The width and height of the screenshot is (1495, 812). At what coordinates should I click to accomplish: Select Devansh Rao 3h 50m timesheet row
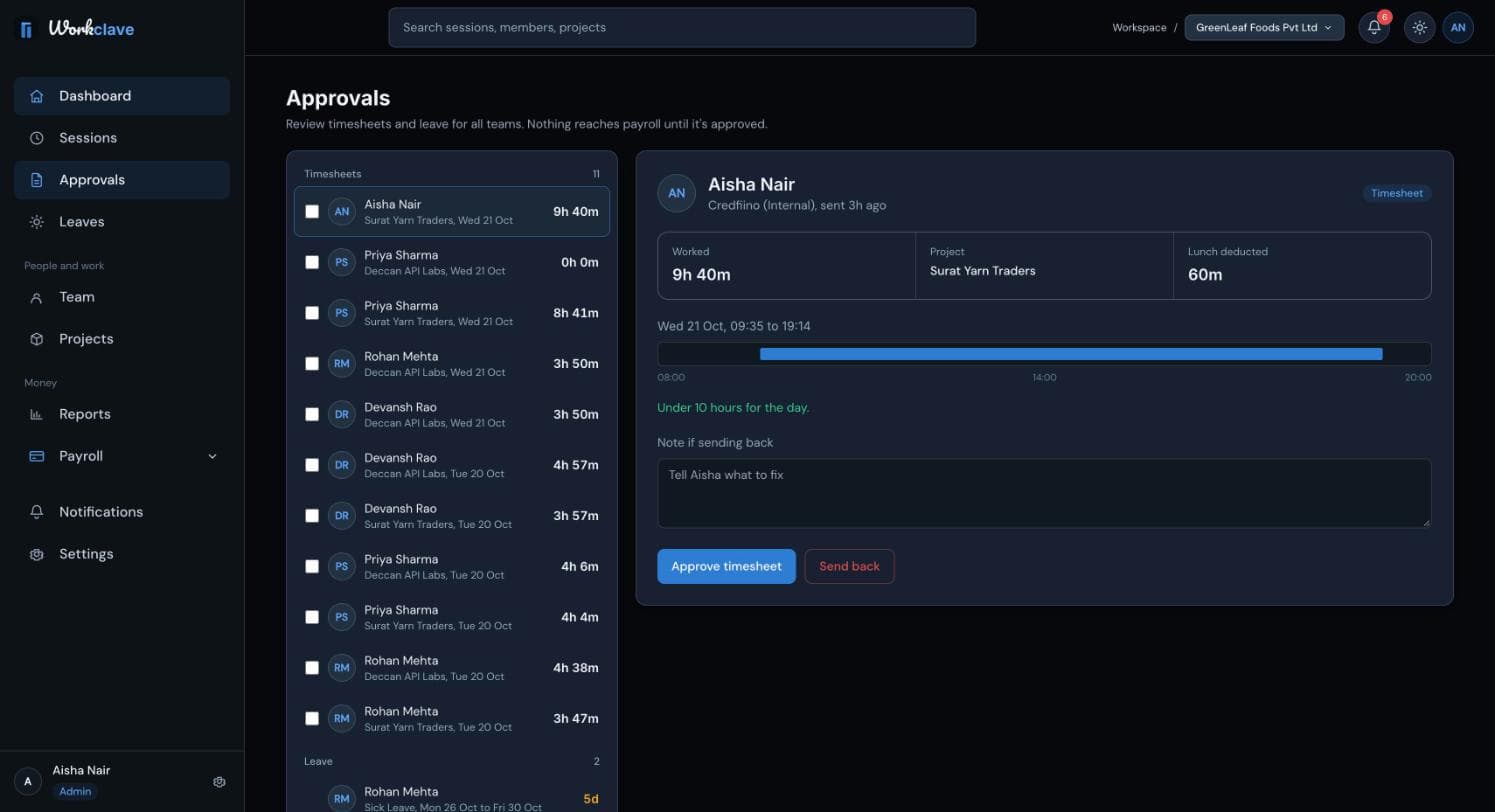[x=452, y=414]
